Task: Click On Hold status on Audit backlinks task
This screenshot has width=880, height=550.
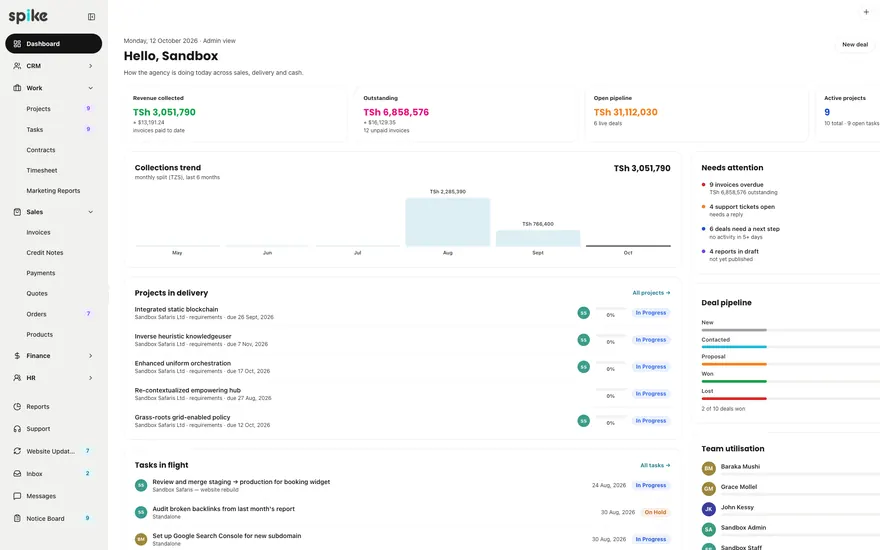Action: click(x=655, y=512)
